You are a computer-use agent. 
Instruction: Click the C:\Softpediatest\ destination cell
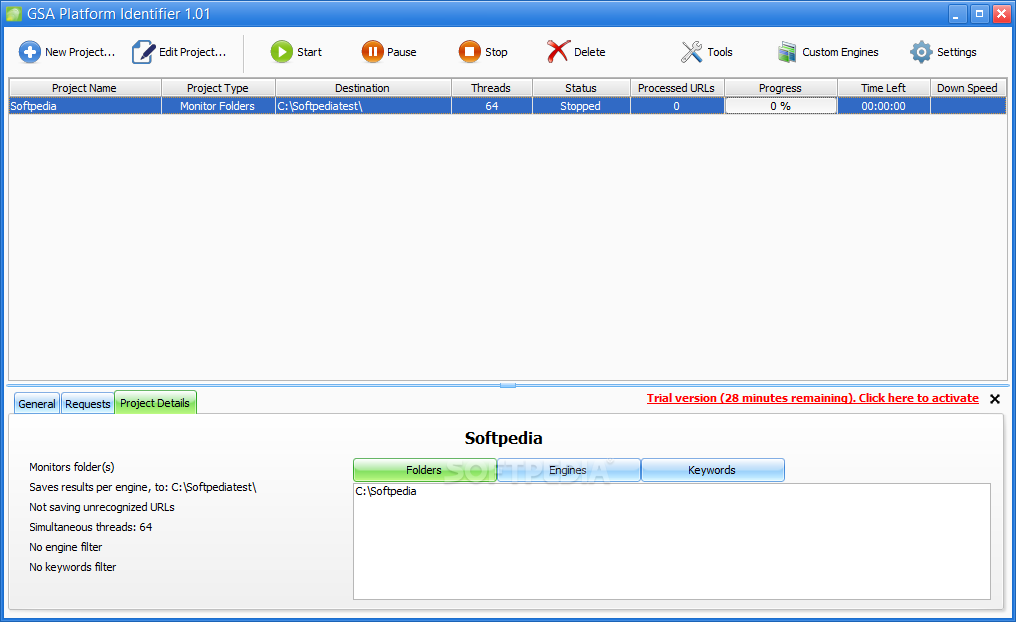(x=363, y=106)
